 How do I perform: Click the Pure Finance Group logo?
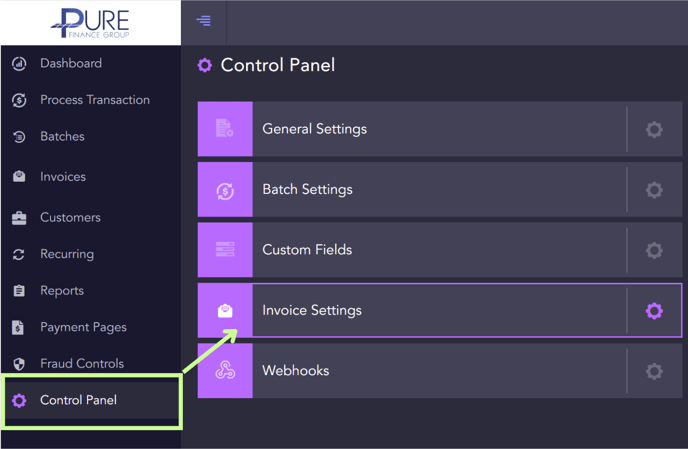90,23
